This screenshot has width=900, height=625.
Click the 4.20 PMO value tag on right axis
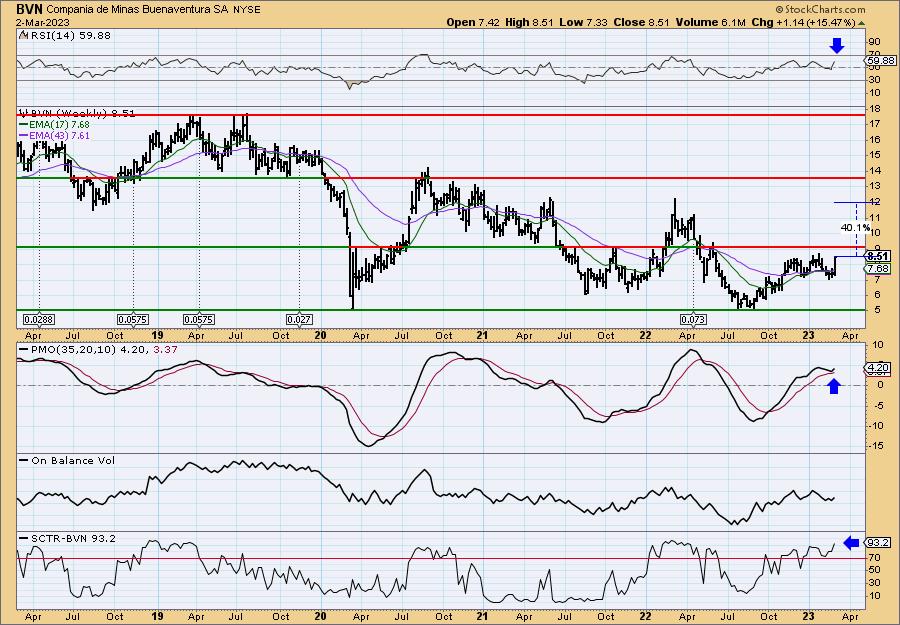pos(879,368)
